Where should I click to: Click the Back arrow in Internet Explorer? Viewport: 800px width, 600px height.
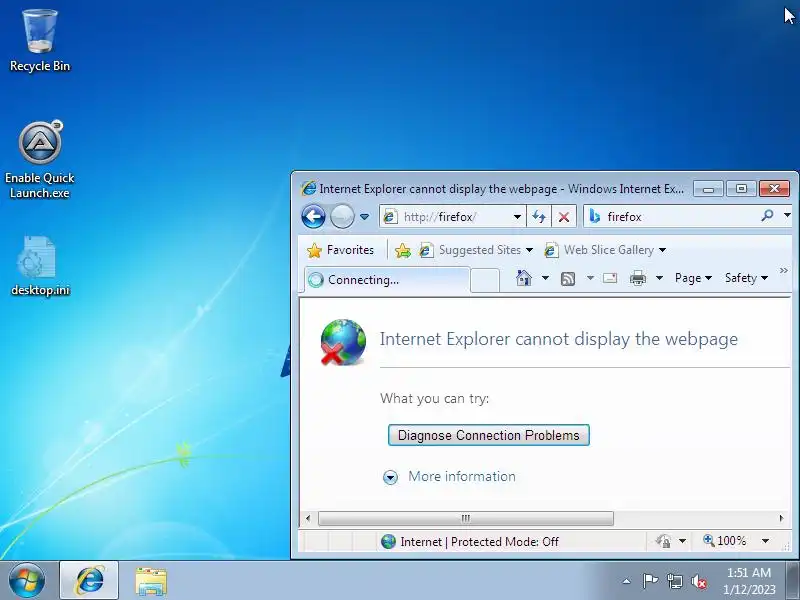[313, 217]
